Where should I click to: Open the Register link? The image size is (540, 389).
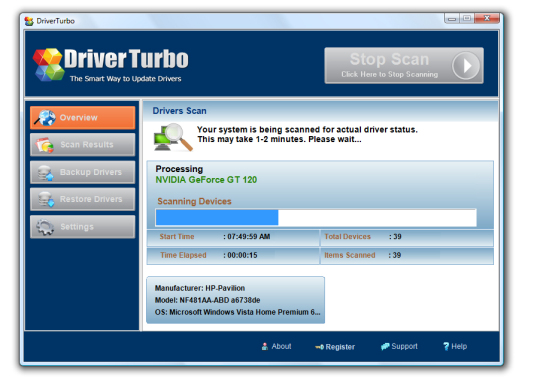point(335,347)
